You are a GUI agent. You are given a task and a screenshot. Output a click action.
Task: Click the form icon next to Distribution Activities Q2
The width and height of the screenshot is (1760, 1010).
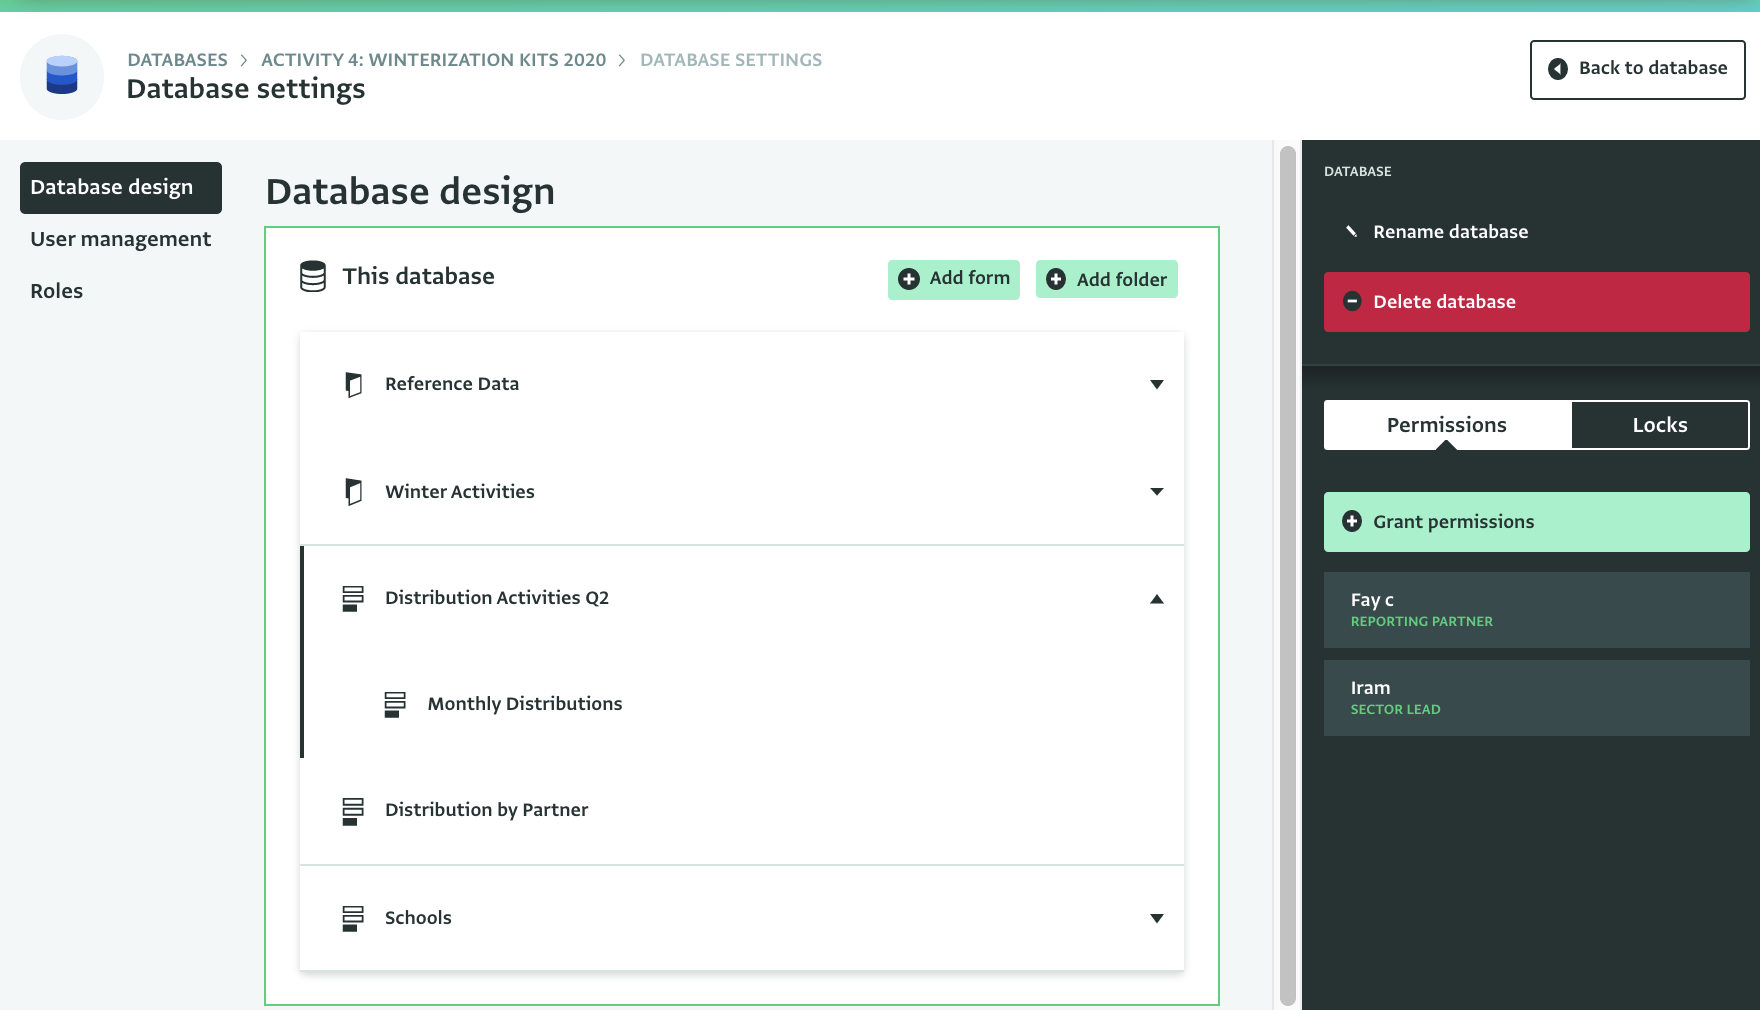[352, 598]
